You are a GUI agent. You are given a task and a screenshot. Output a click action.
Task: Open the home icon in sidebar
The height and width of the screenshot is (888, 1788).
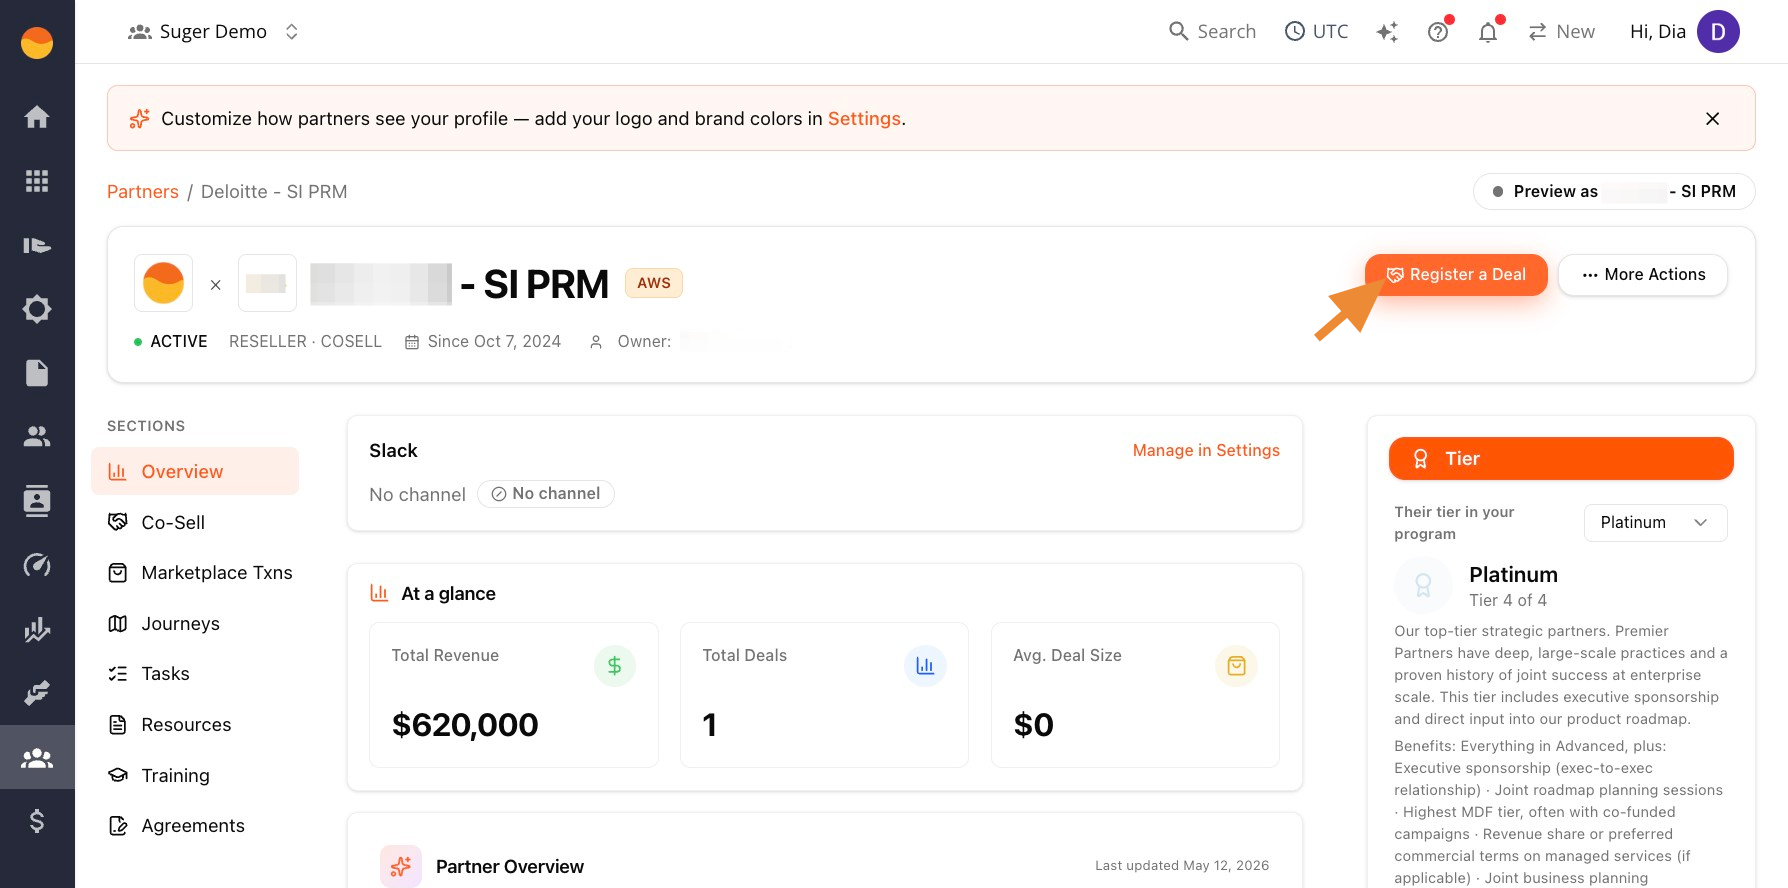(37, 117)
